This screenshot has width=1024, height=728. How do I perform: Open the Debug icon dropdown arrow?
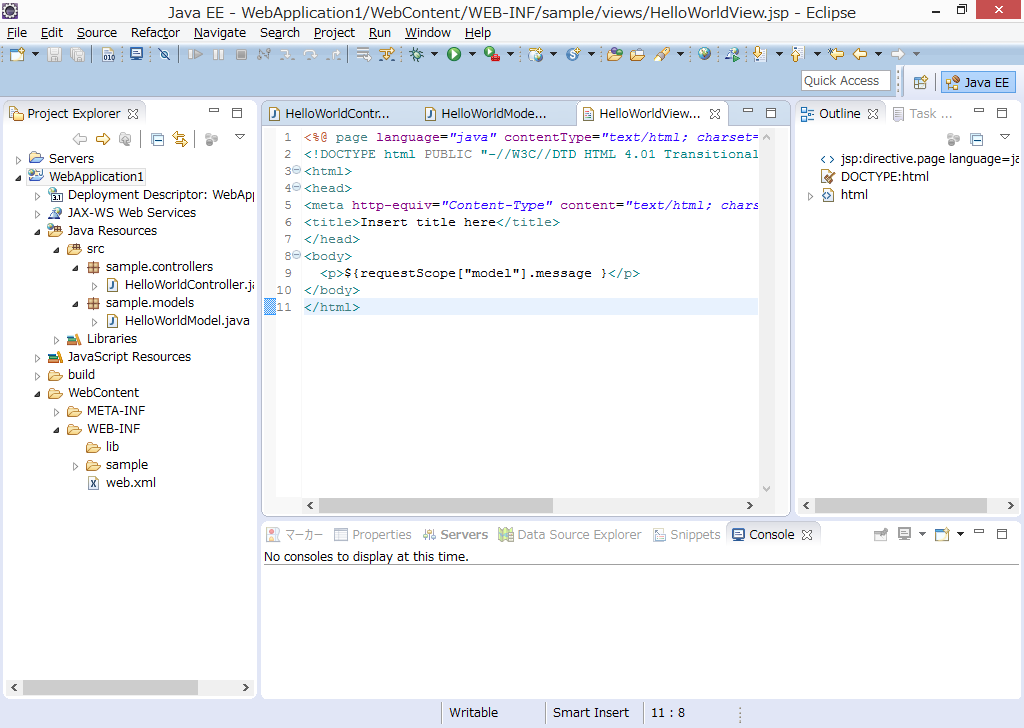[x=434, y=54]
